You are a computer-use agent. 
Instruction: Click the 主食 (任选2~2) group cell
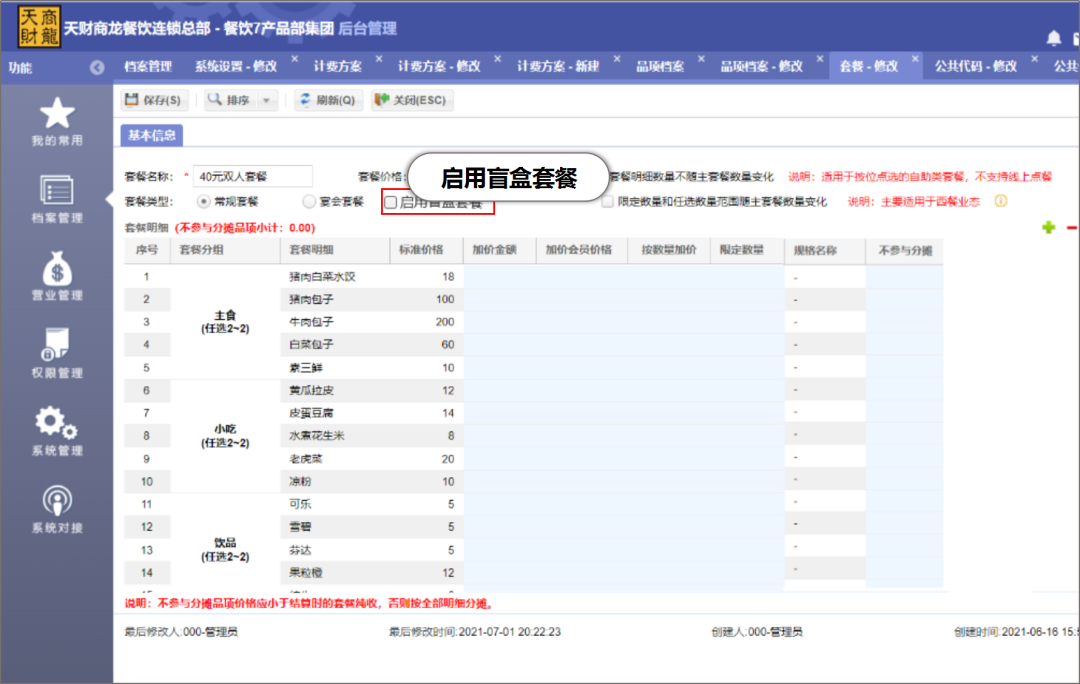pyautogui.click(x=225, y=322)
